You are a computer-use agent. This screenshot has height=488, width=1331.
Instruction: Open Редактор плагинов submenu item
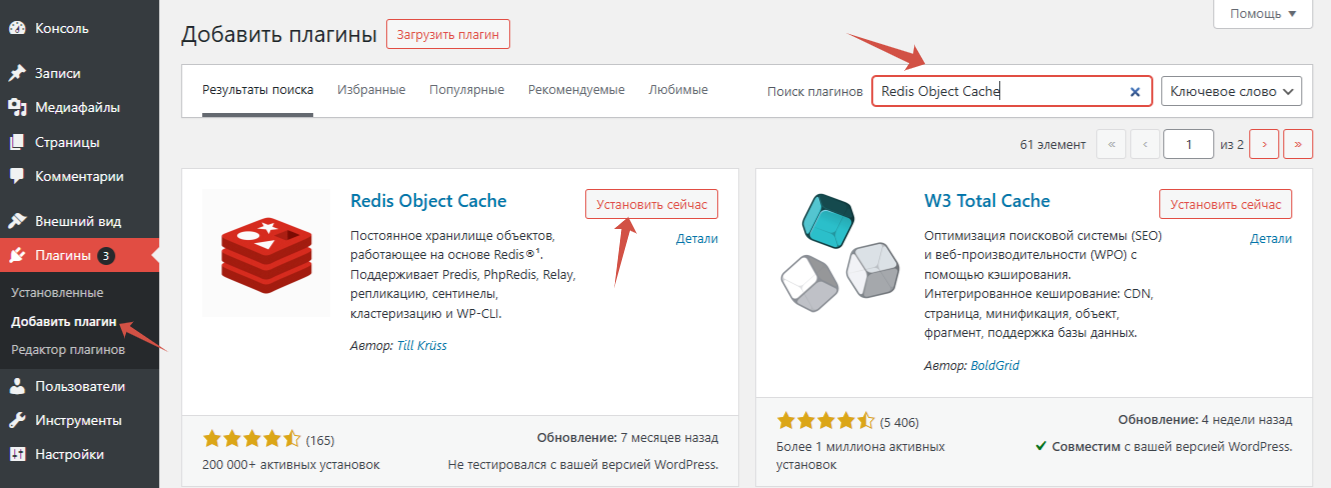[68, 350]
